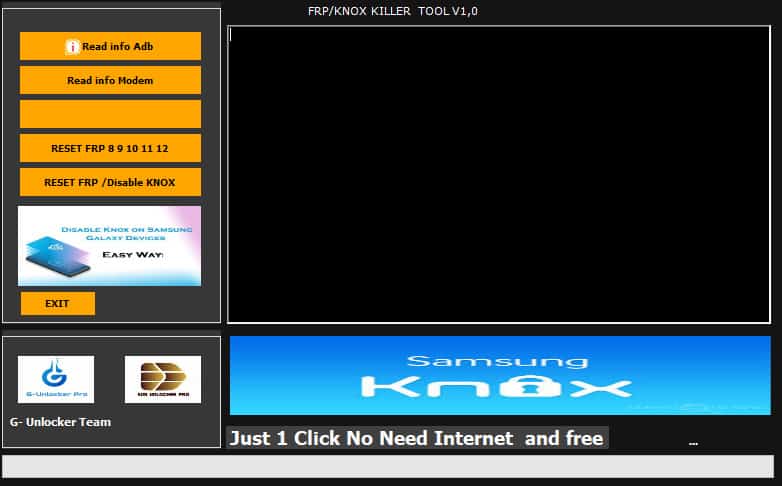Open the Disable Knox on Samsung banner image
This screenshot has height=486, width=782.
coord(110,246)
